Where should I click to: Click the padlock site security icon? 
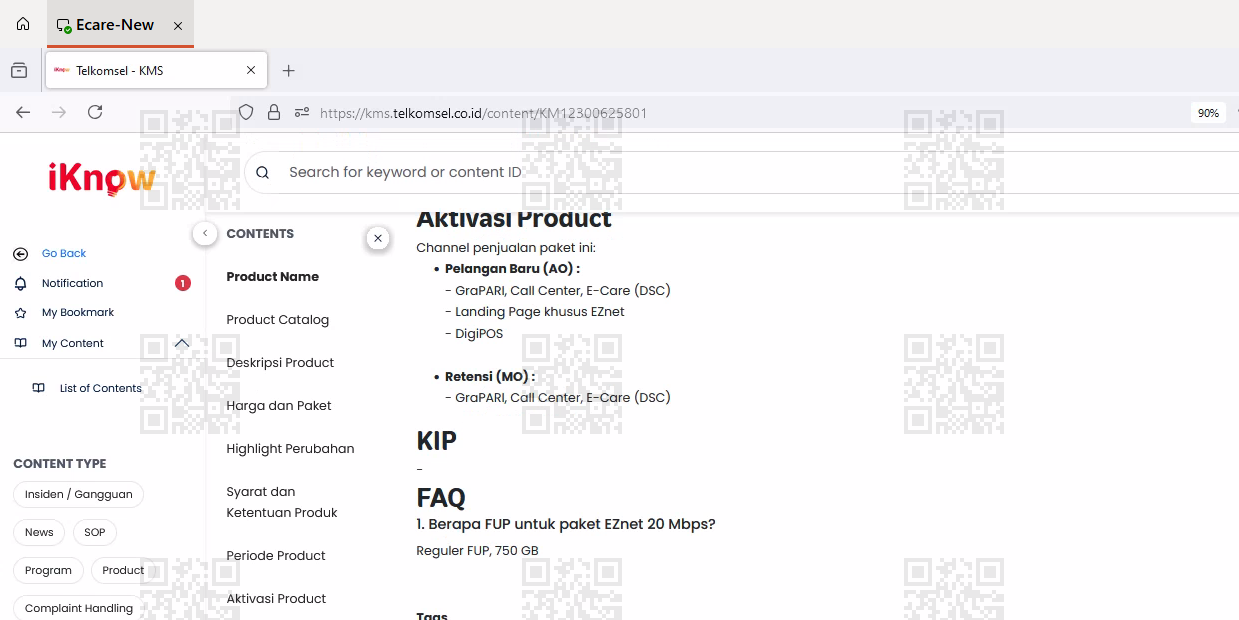[274, 113]
